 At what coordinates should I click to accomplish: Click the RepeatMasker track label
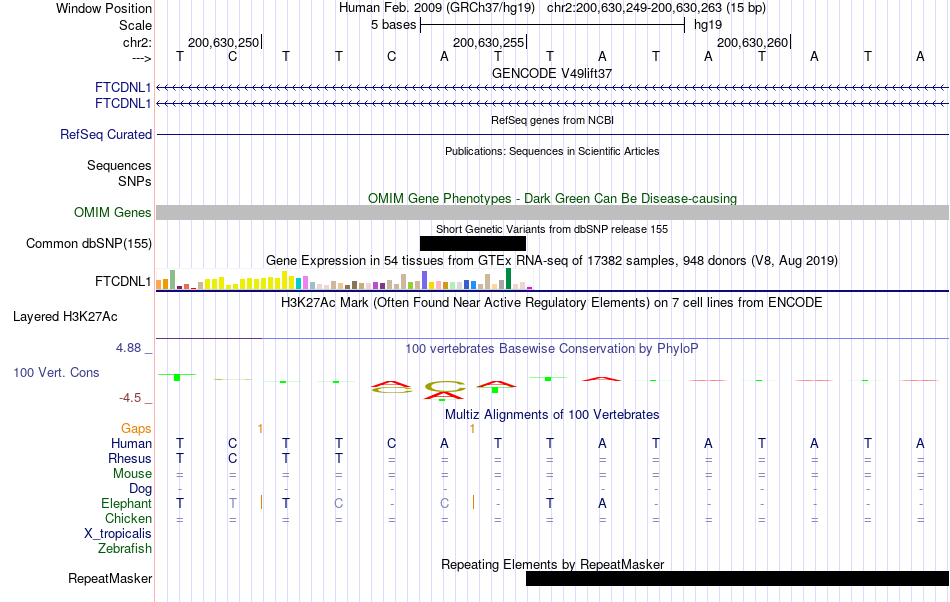point(110,578)
